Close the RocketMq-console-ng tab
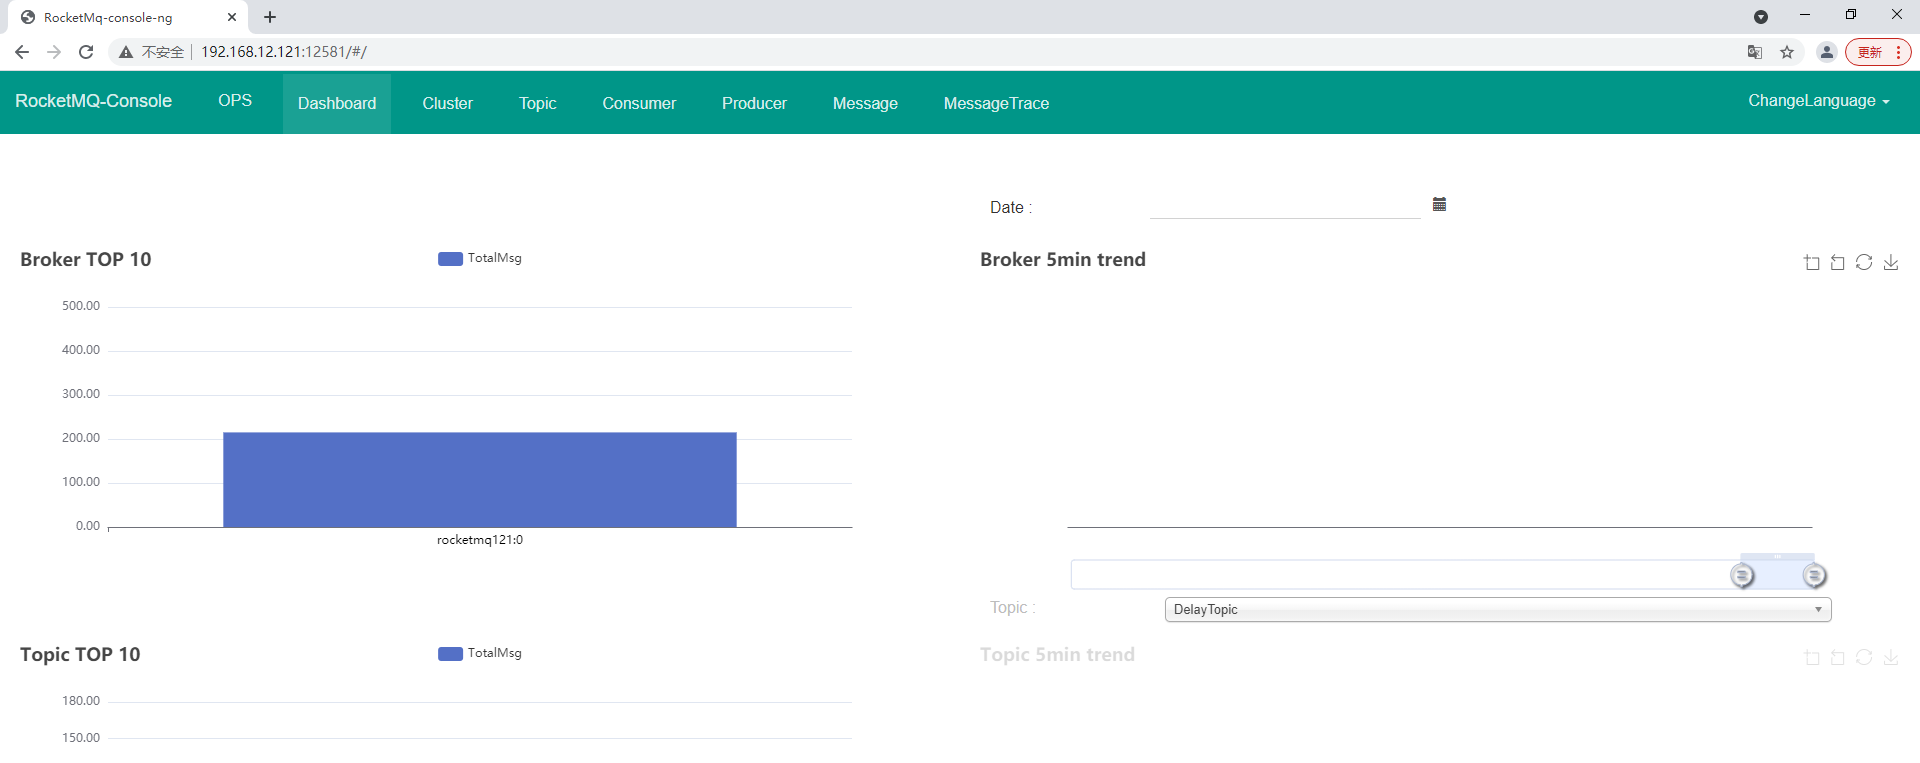 (x=232, y=17)
